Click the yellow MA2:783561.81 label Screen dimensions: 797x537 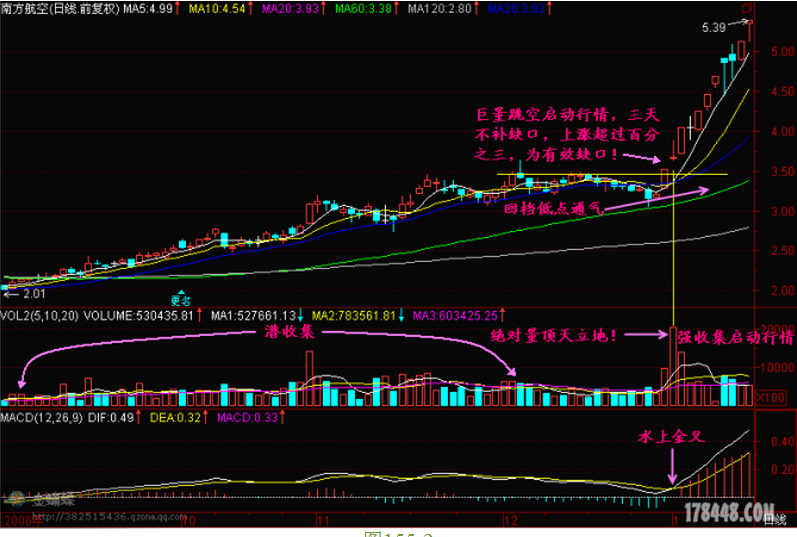point(354,316)
